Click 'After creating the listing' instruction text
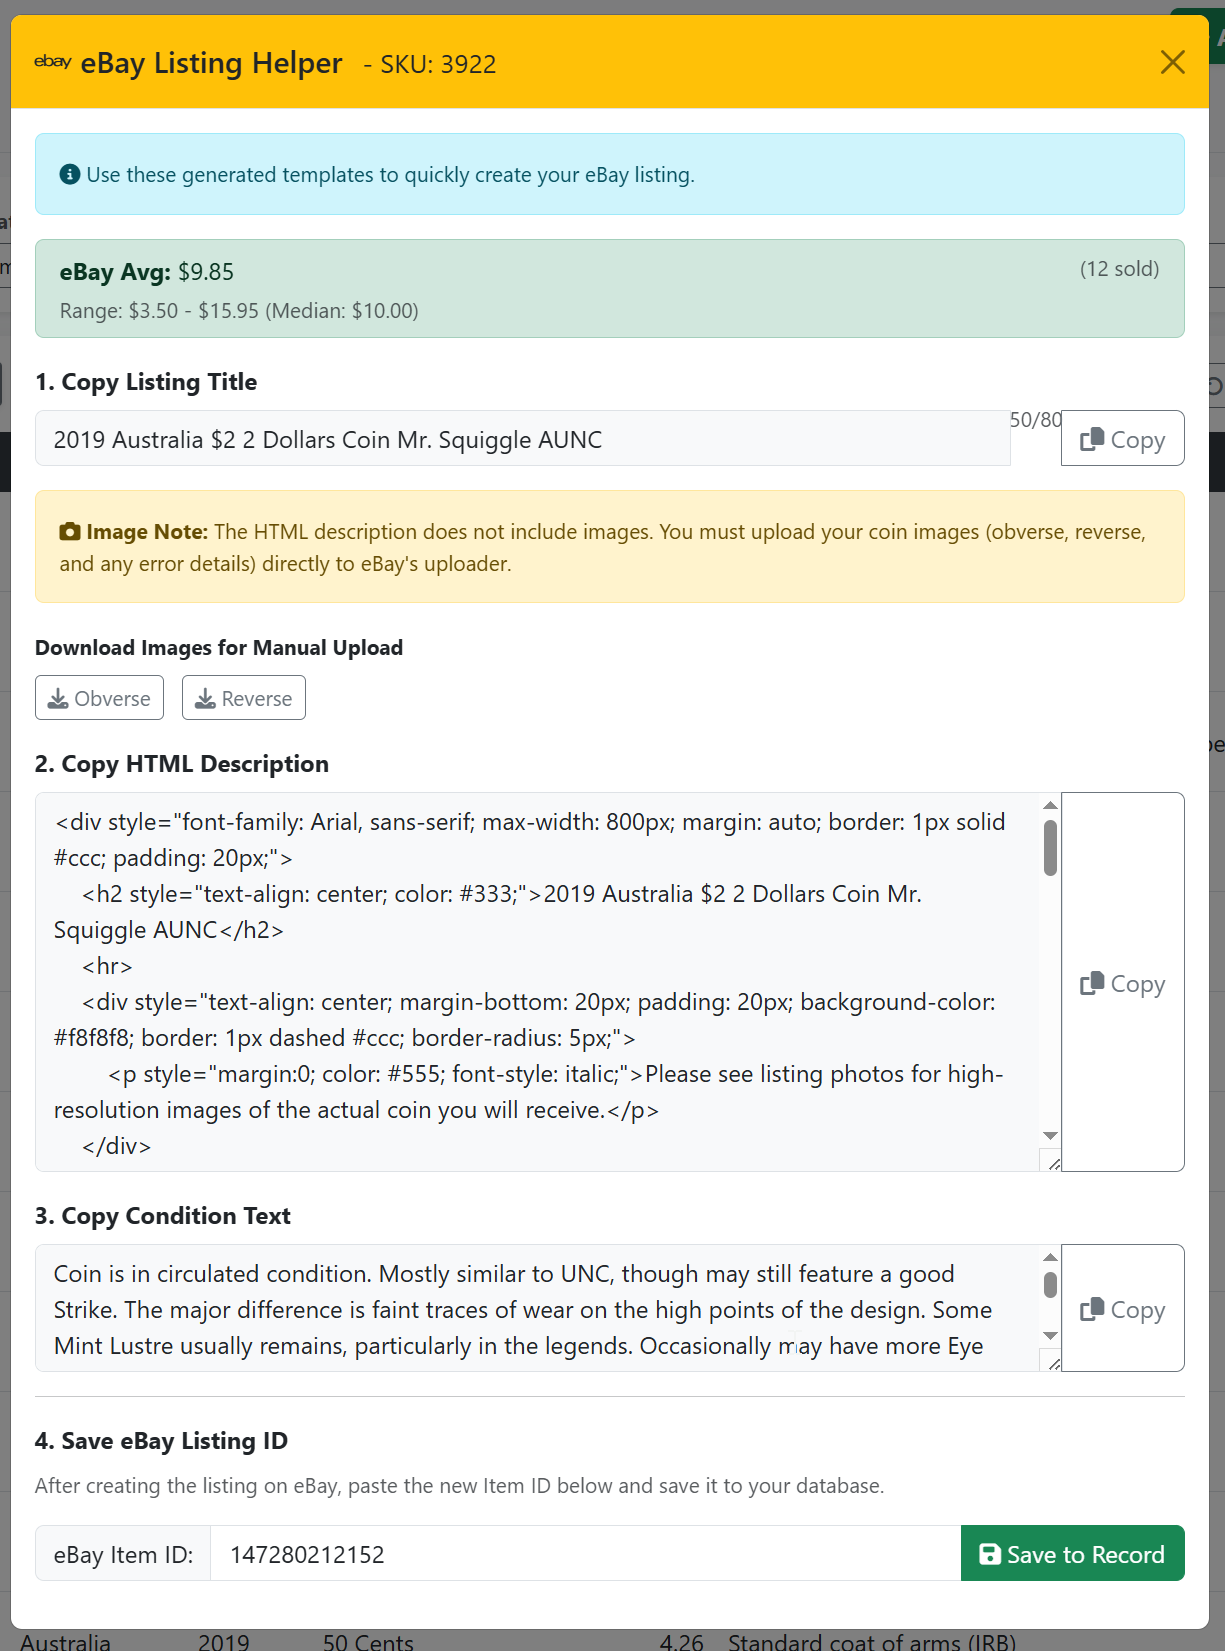The image size is (1225, 1651). coord(459,1486)
